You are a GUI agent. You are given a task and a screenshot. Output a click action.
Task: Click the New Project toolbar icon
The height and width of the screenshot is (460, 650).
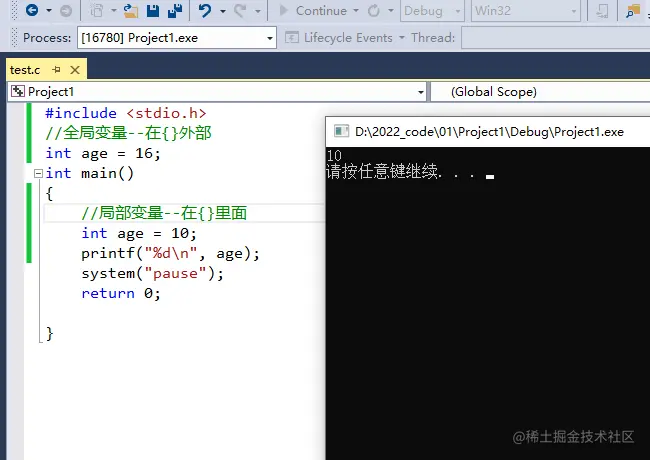pyautogui.click(x=97, y=11)
